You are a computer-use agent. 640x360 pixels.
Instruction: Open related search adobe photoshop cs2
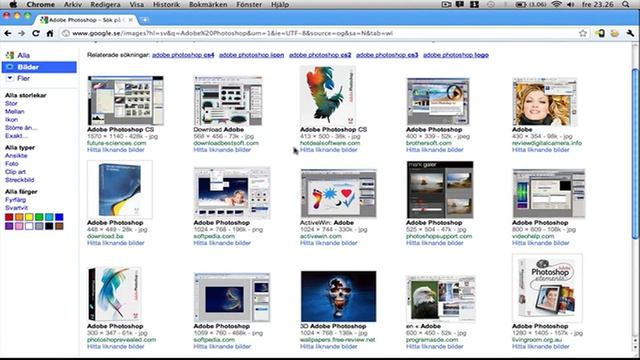pos(320,55)
